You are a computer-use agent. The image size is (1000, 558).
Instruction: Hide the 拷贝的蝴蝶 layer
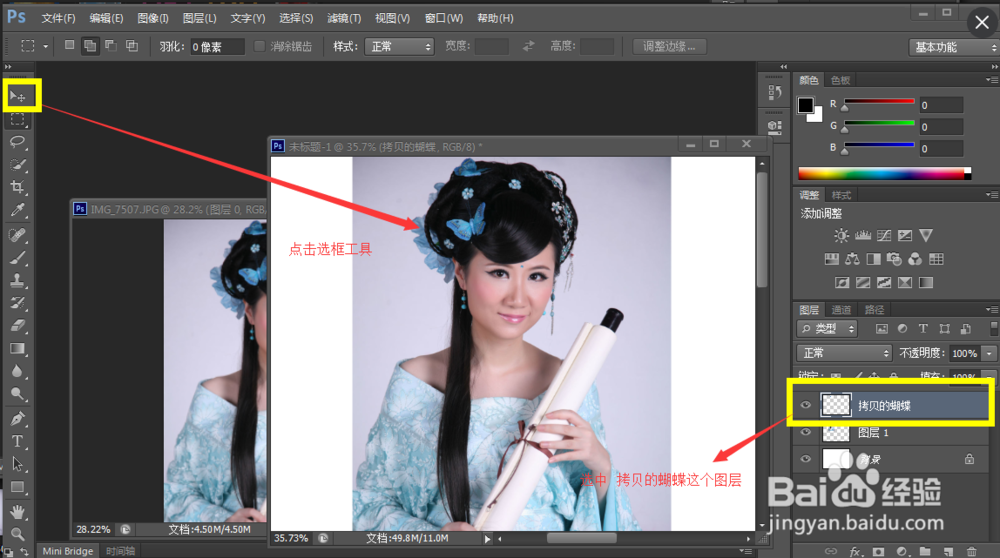(806, 405)
